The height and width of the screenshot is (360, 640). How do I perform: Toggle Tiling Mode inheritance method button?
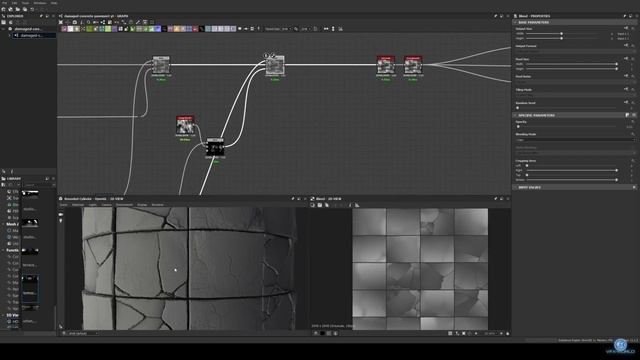626,89
